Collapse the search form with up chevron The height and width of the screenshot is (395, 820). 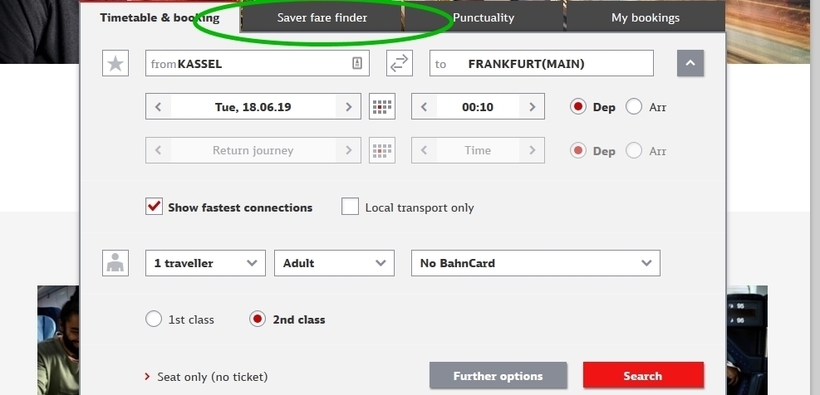point(690,63)
